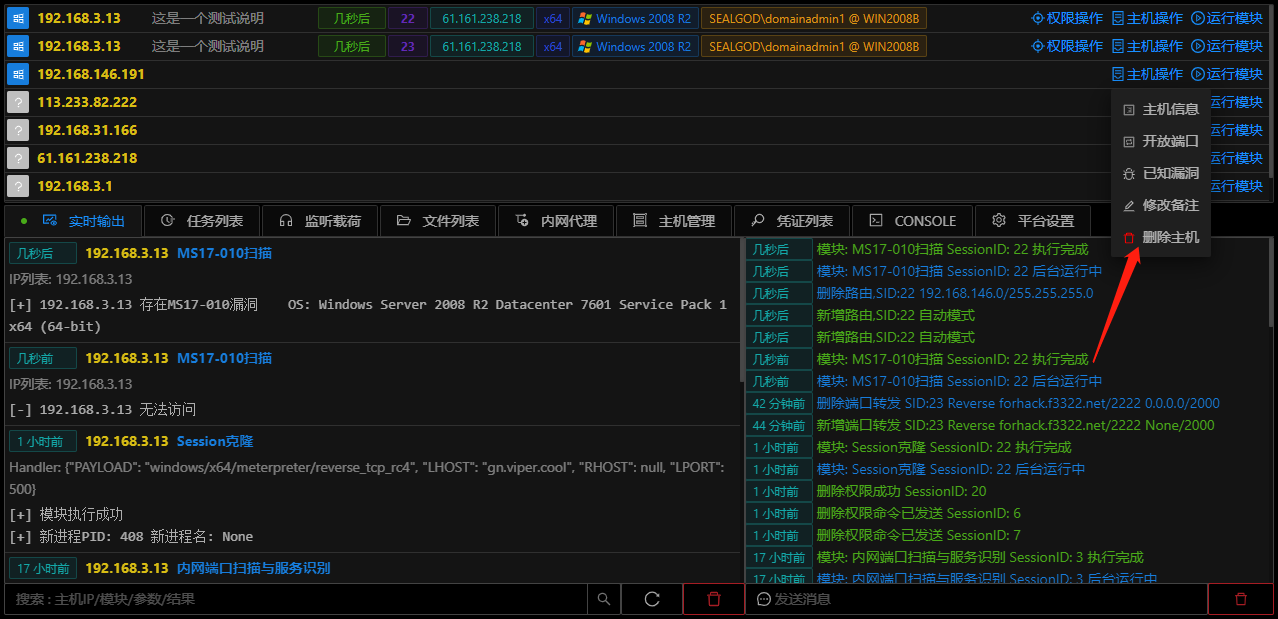Click the x64 tag on session 22 row

pyautogui.click(x=553, y=18)
